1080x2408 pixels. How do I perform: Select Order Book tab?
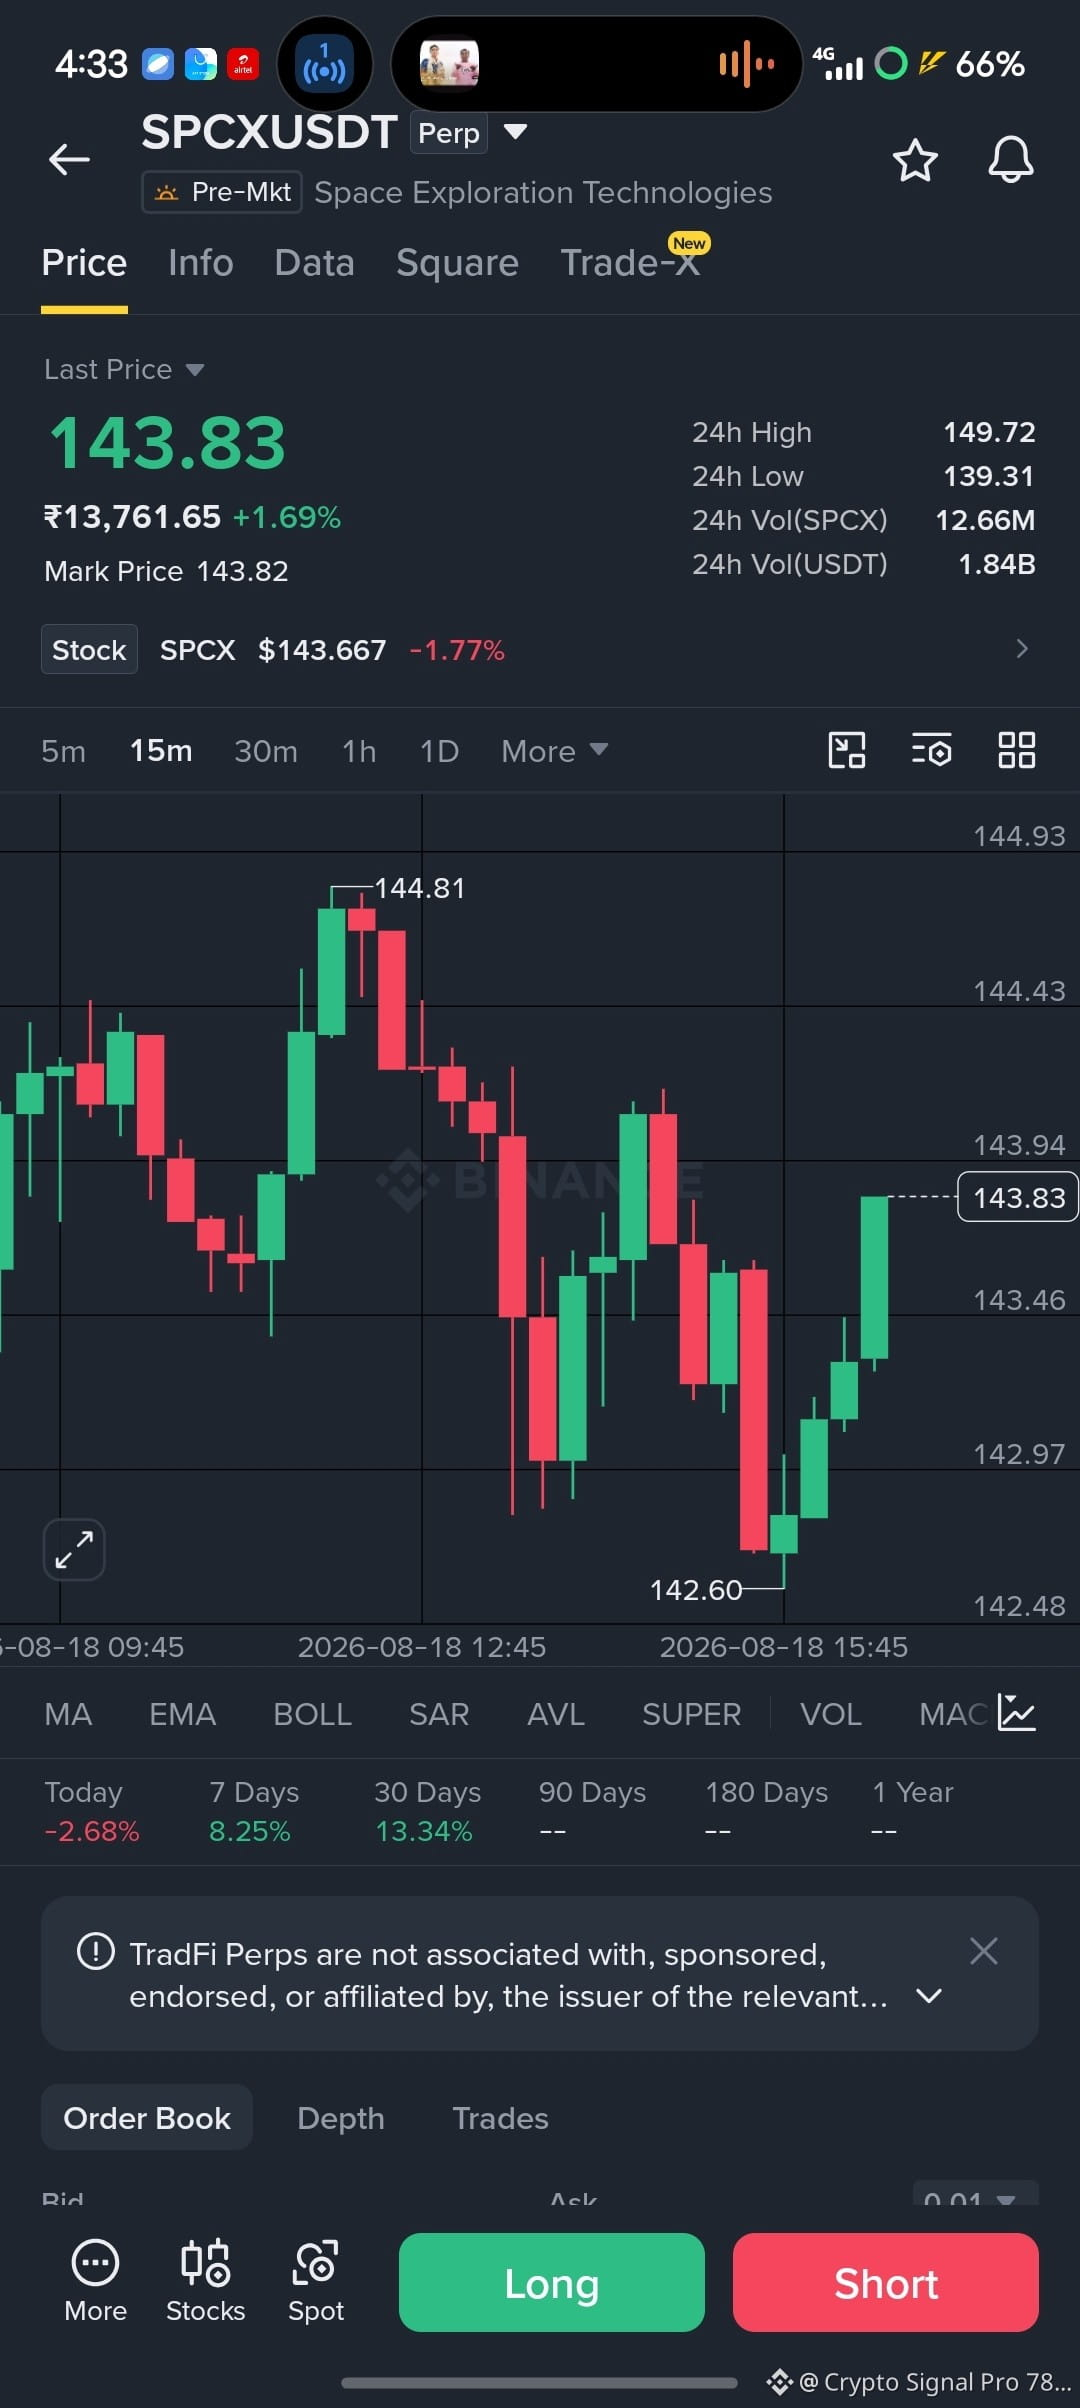[x=147, y=2118]
